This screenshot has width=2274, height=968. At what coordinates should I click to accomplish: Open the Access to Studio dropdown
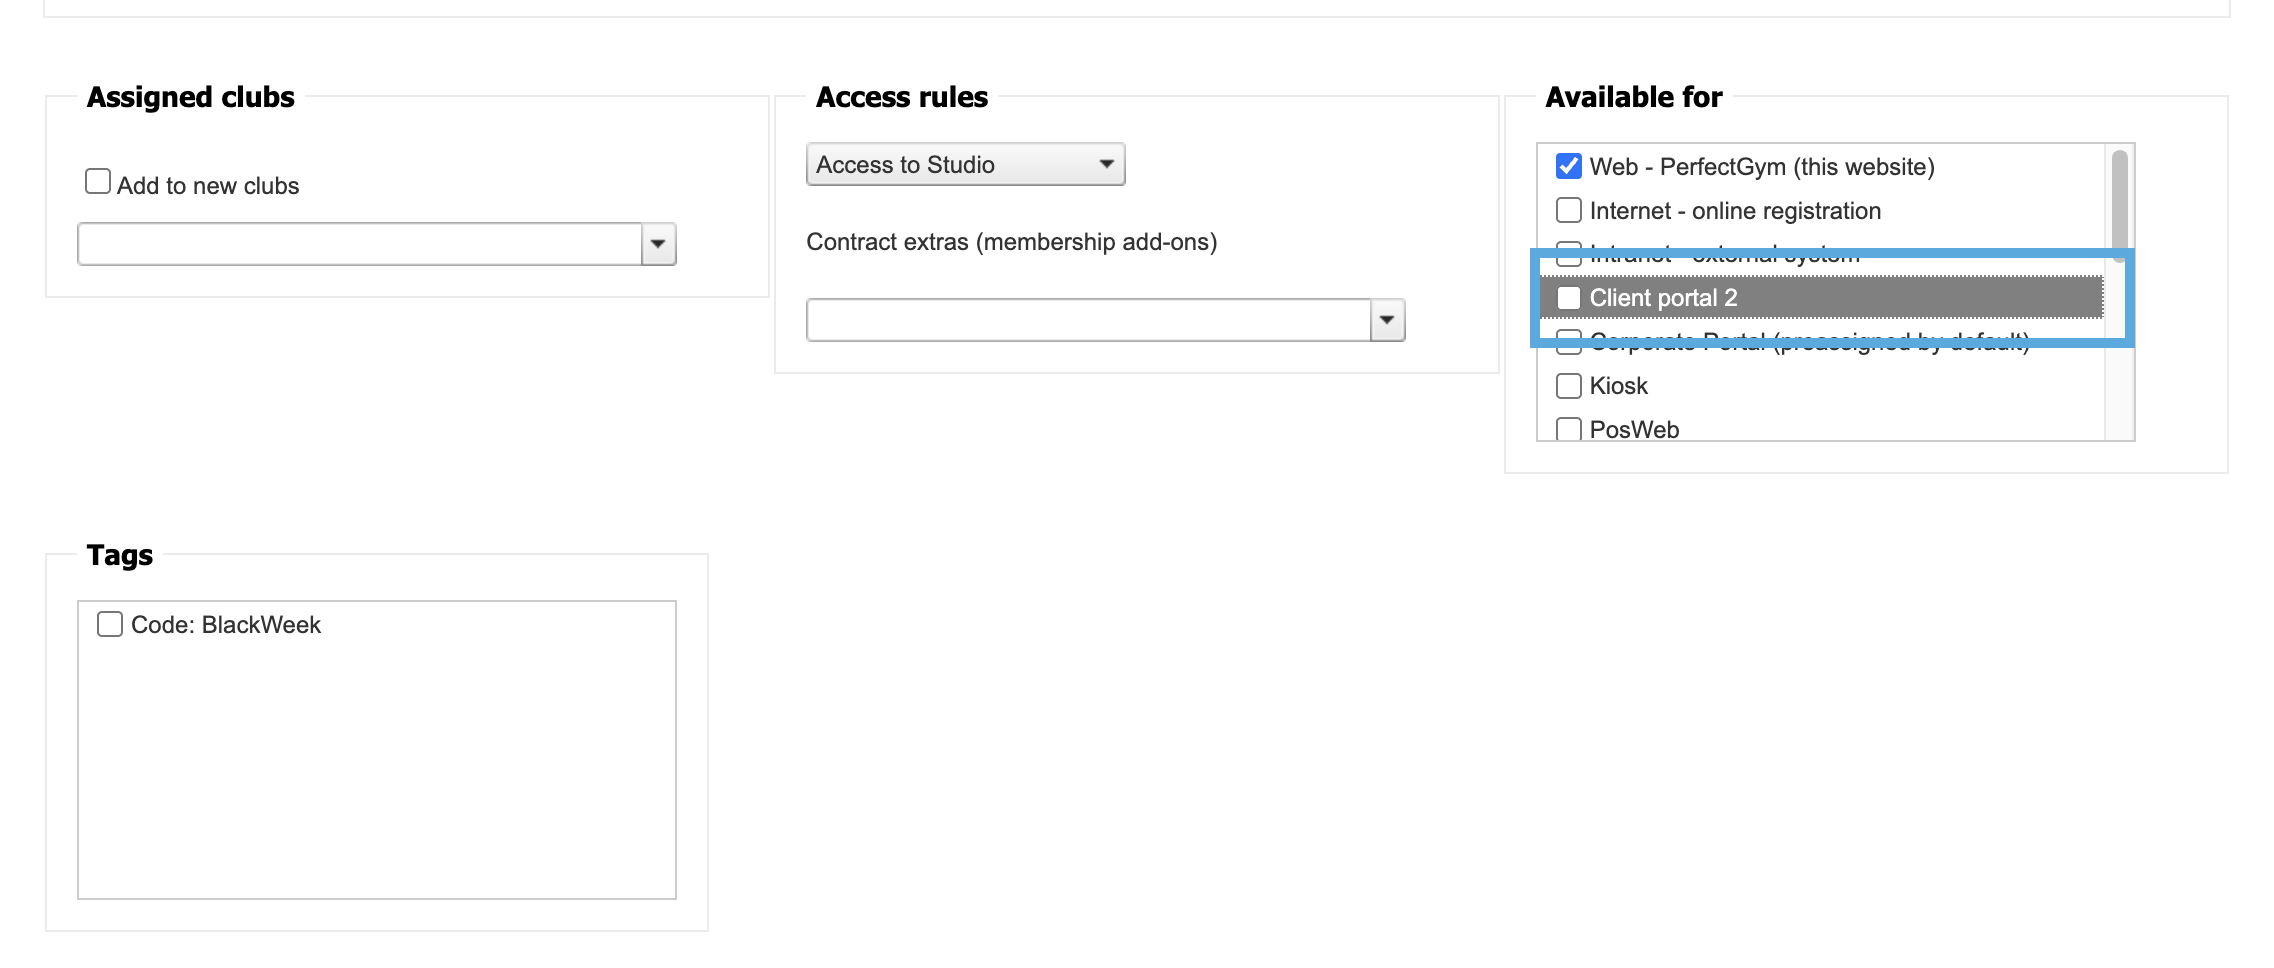click(963, 164)
